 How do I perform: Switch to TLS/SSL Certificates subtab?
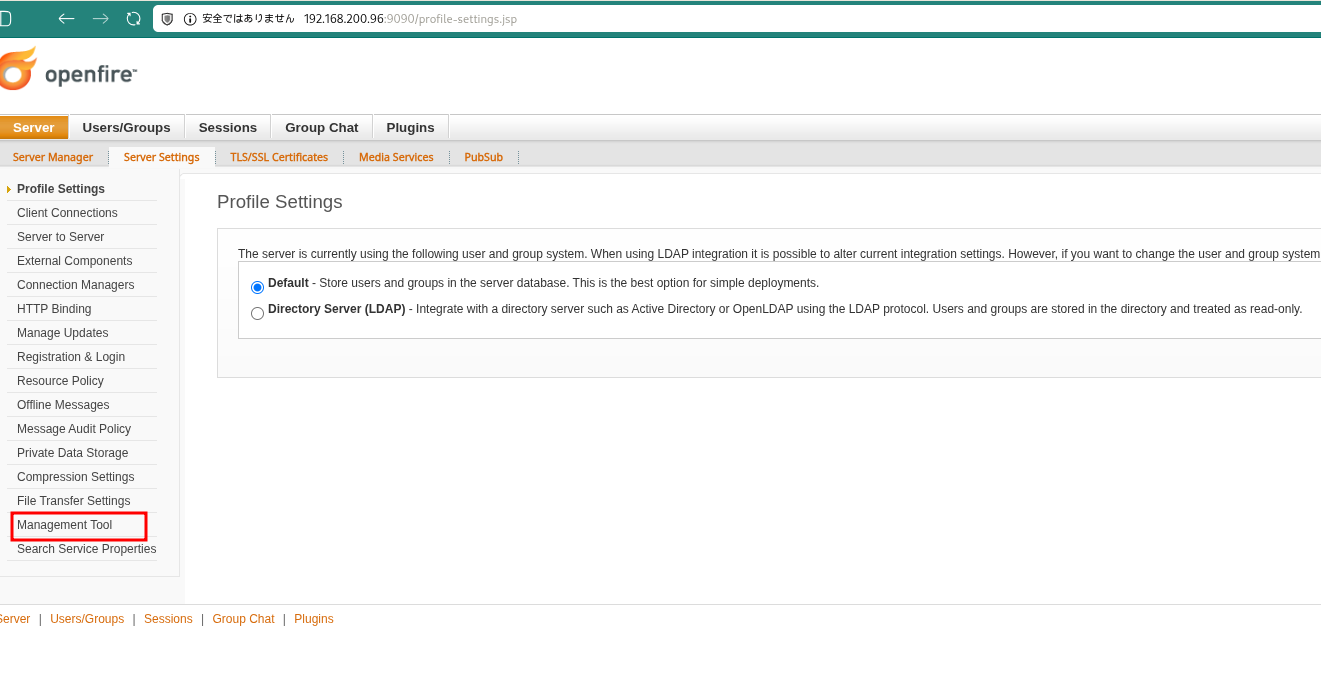[279, 157]
